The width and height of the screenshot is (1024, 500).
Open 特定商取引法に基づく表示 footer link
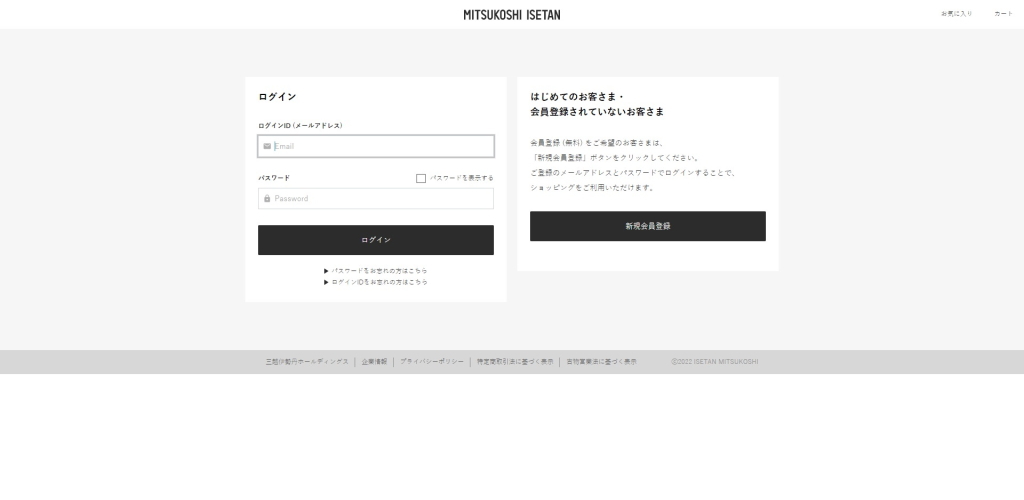tap(515, 361)
